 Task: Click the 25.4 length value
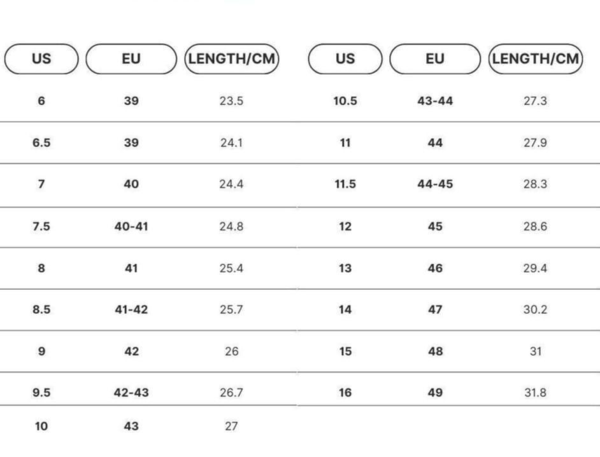coord(232,268)
